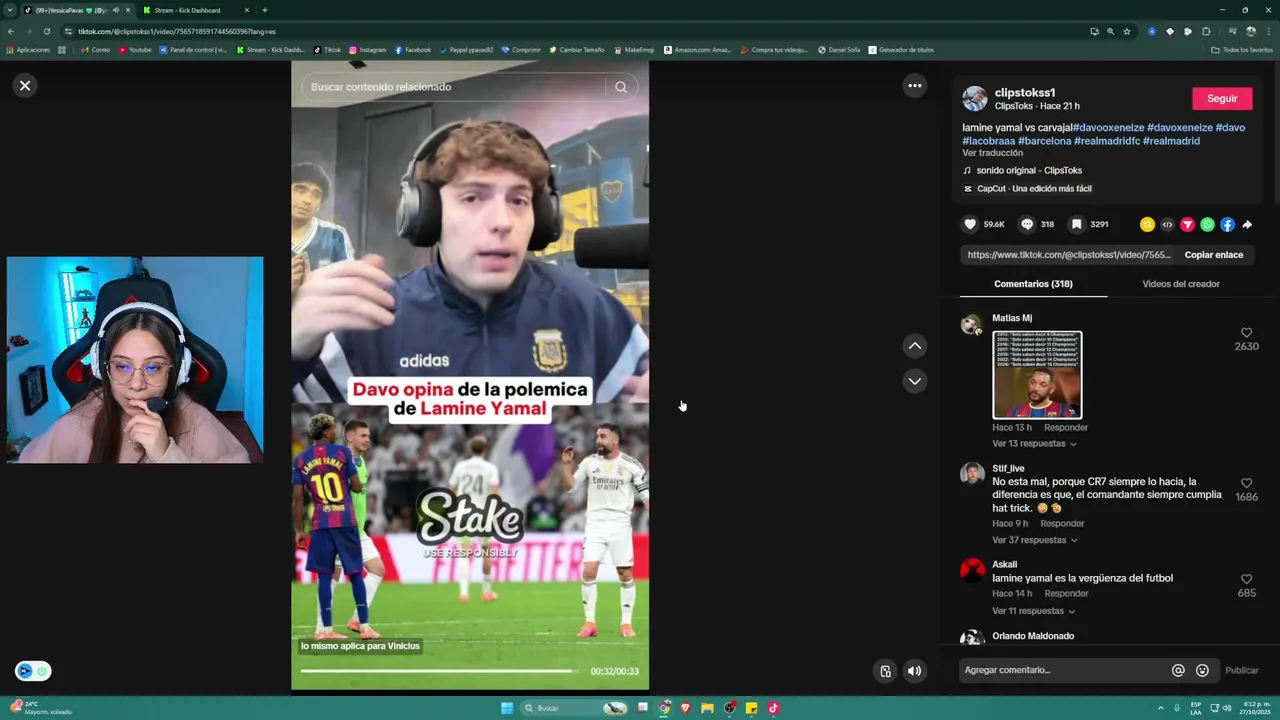Viewport: 1280px width, 720px height.
Task: Open the TikTok app in the taskbar
Action: [x=773, y=708]
